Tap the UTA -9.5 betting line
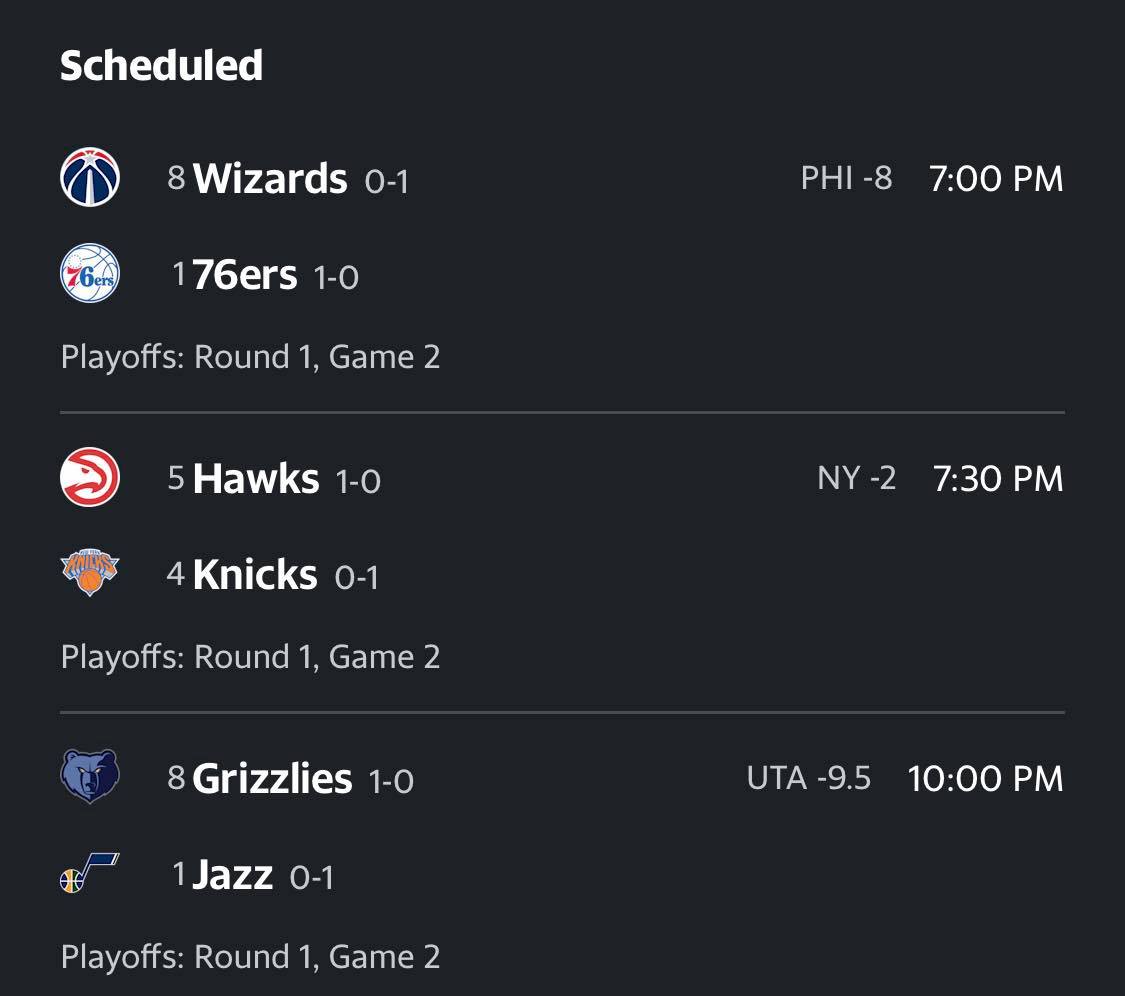 coord(809,778)
